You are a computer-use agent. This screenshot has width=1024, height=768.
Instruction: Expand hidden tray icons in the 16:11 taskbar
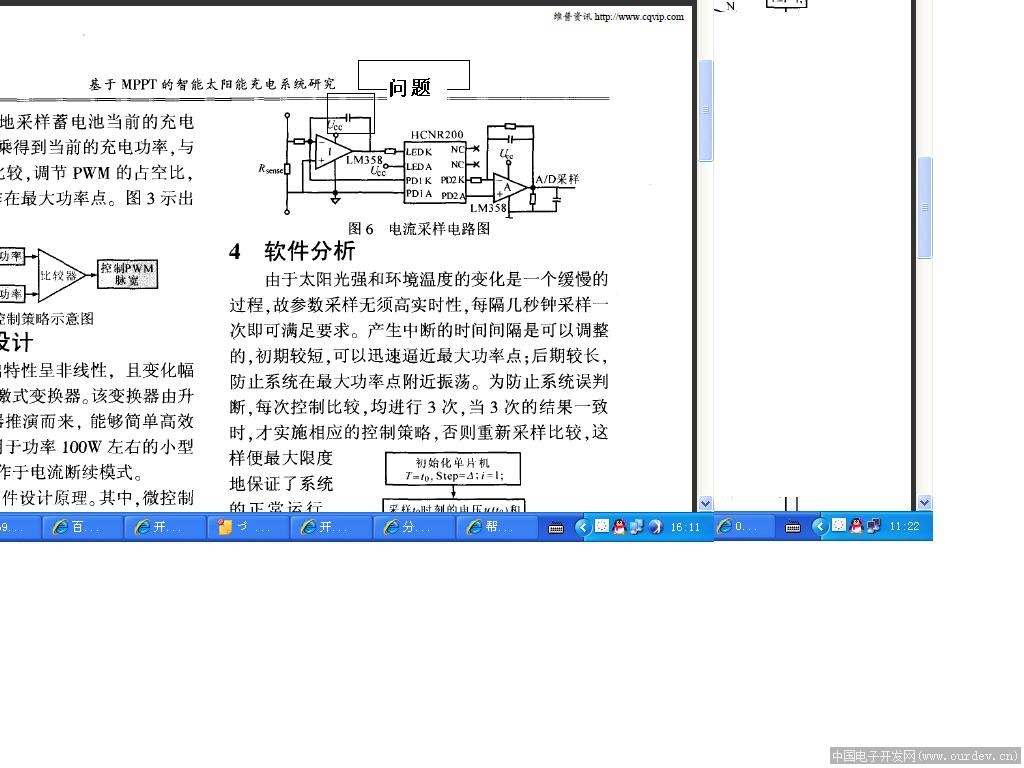(x=583, y=527)
